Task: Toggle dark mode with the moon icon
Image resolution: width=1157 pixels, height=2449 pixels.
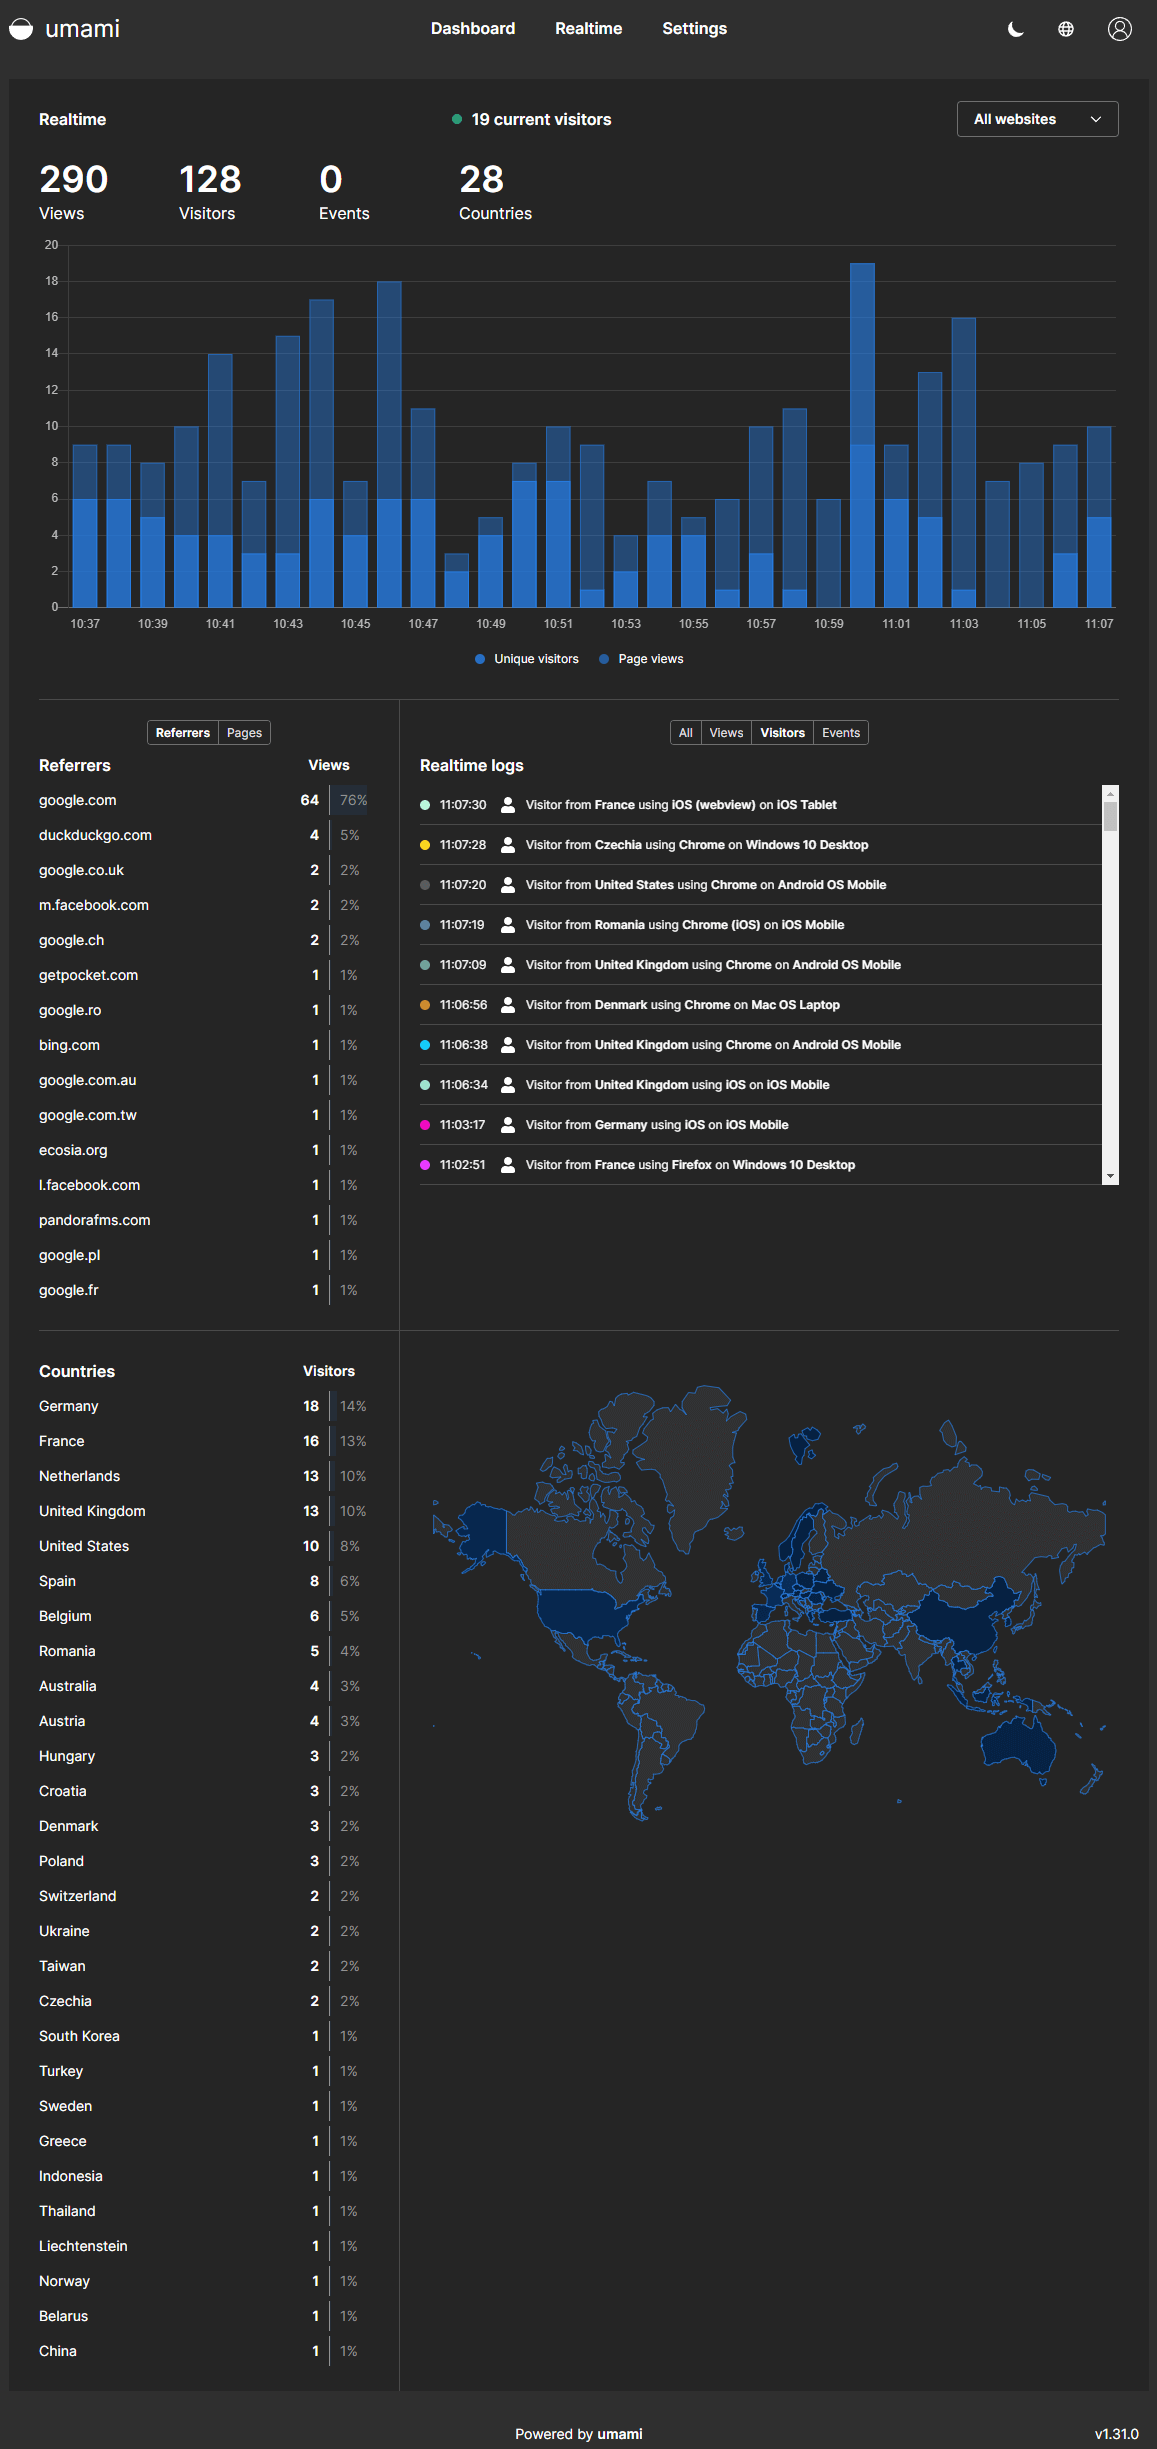Action: coord(1015,29)
